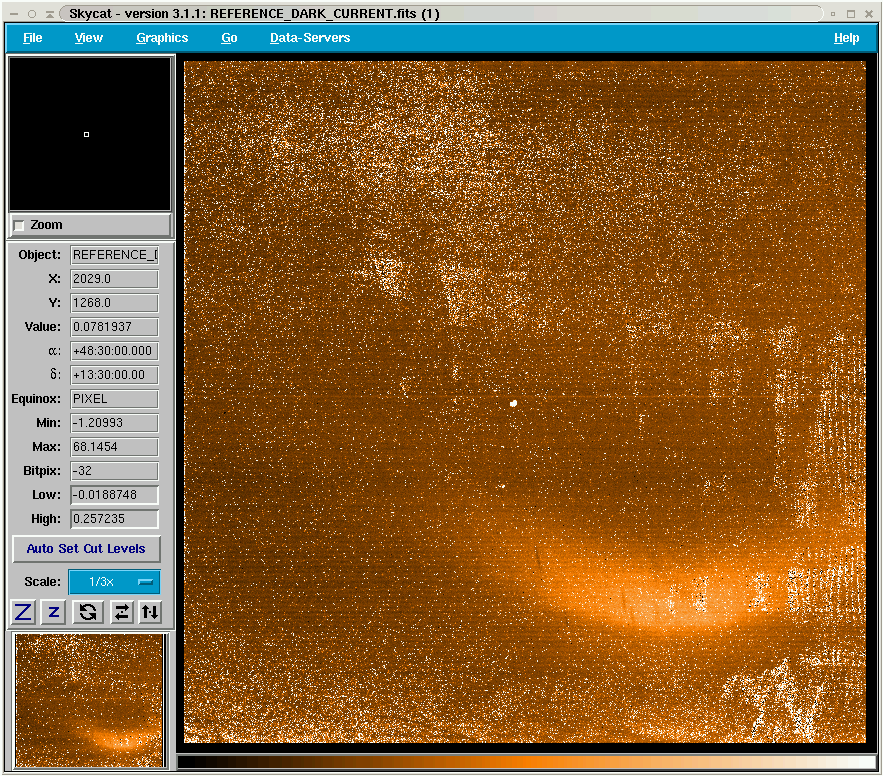Expand the Data-Servers menu
Image resolution: width=883 pixels, height=776 pixels.
click(310, 38)
